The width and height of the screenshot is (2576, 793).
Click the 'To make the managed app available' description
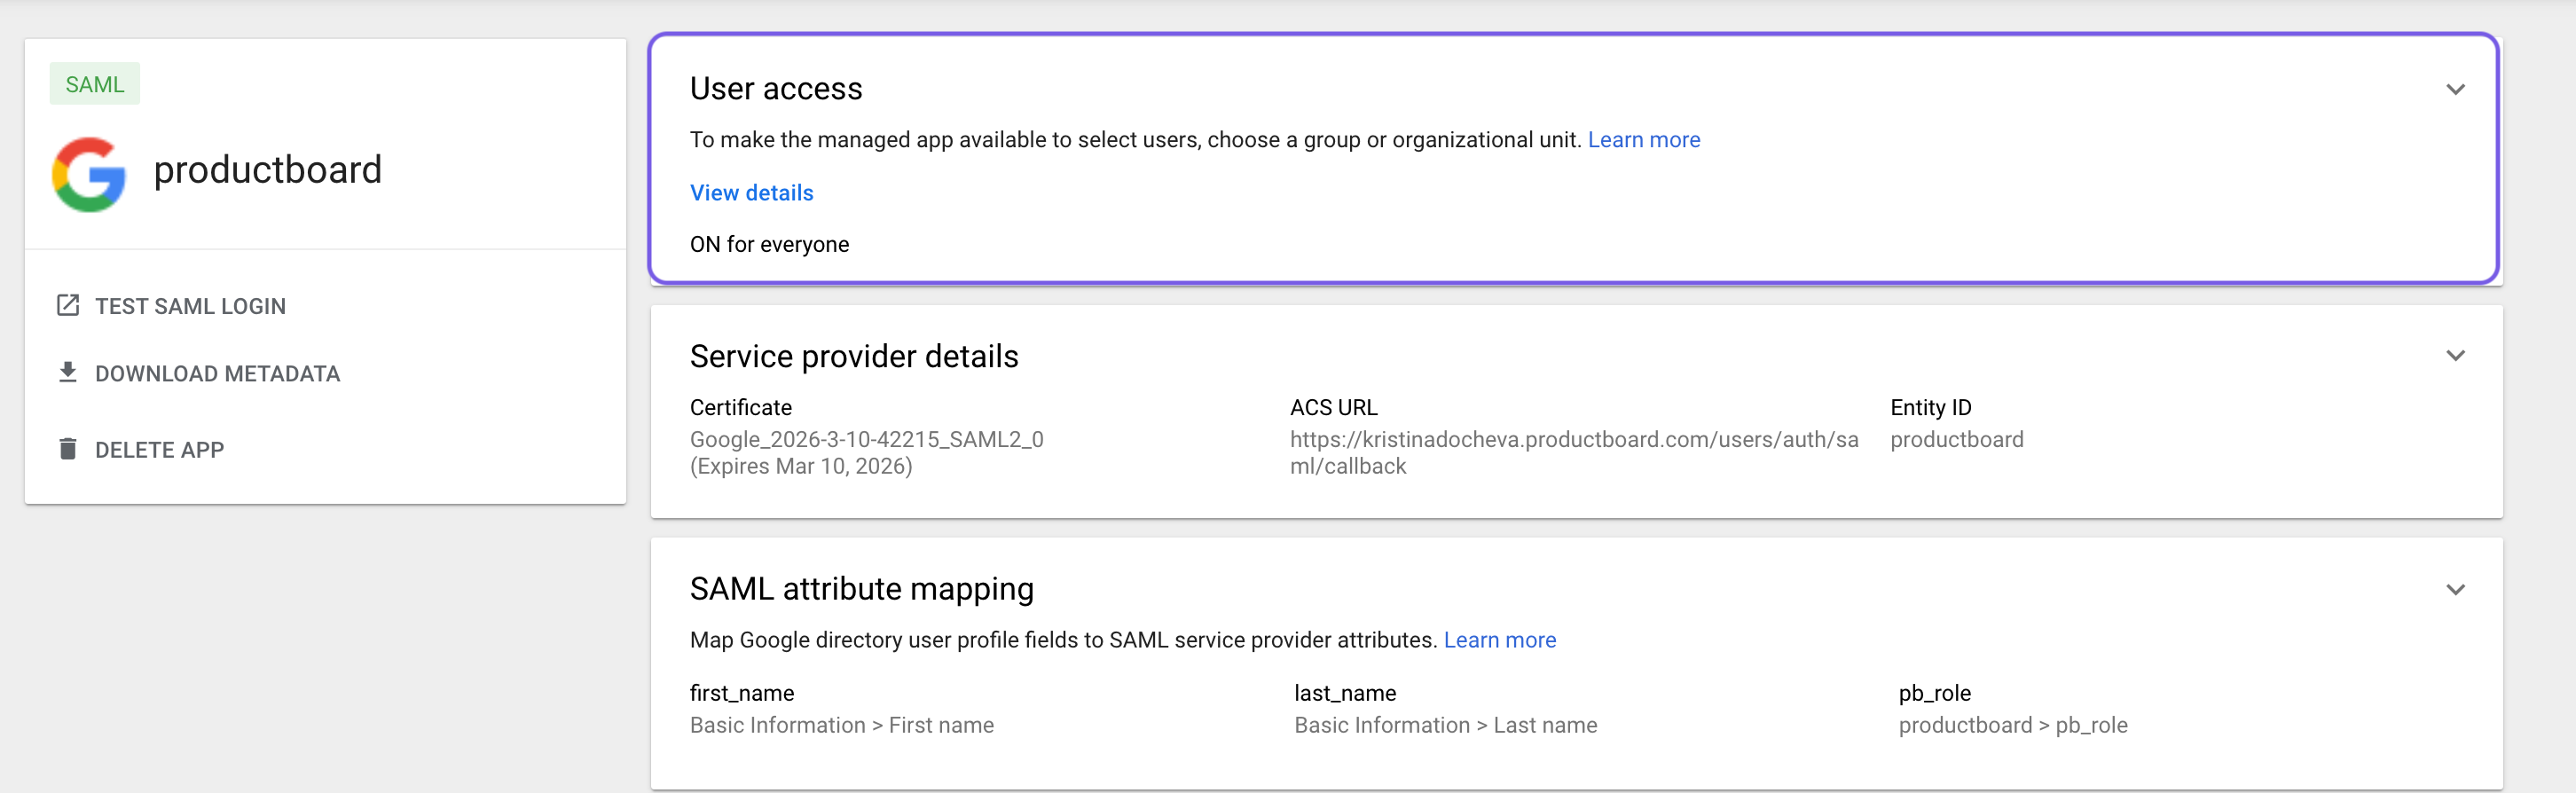pos(1135,140)
